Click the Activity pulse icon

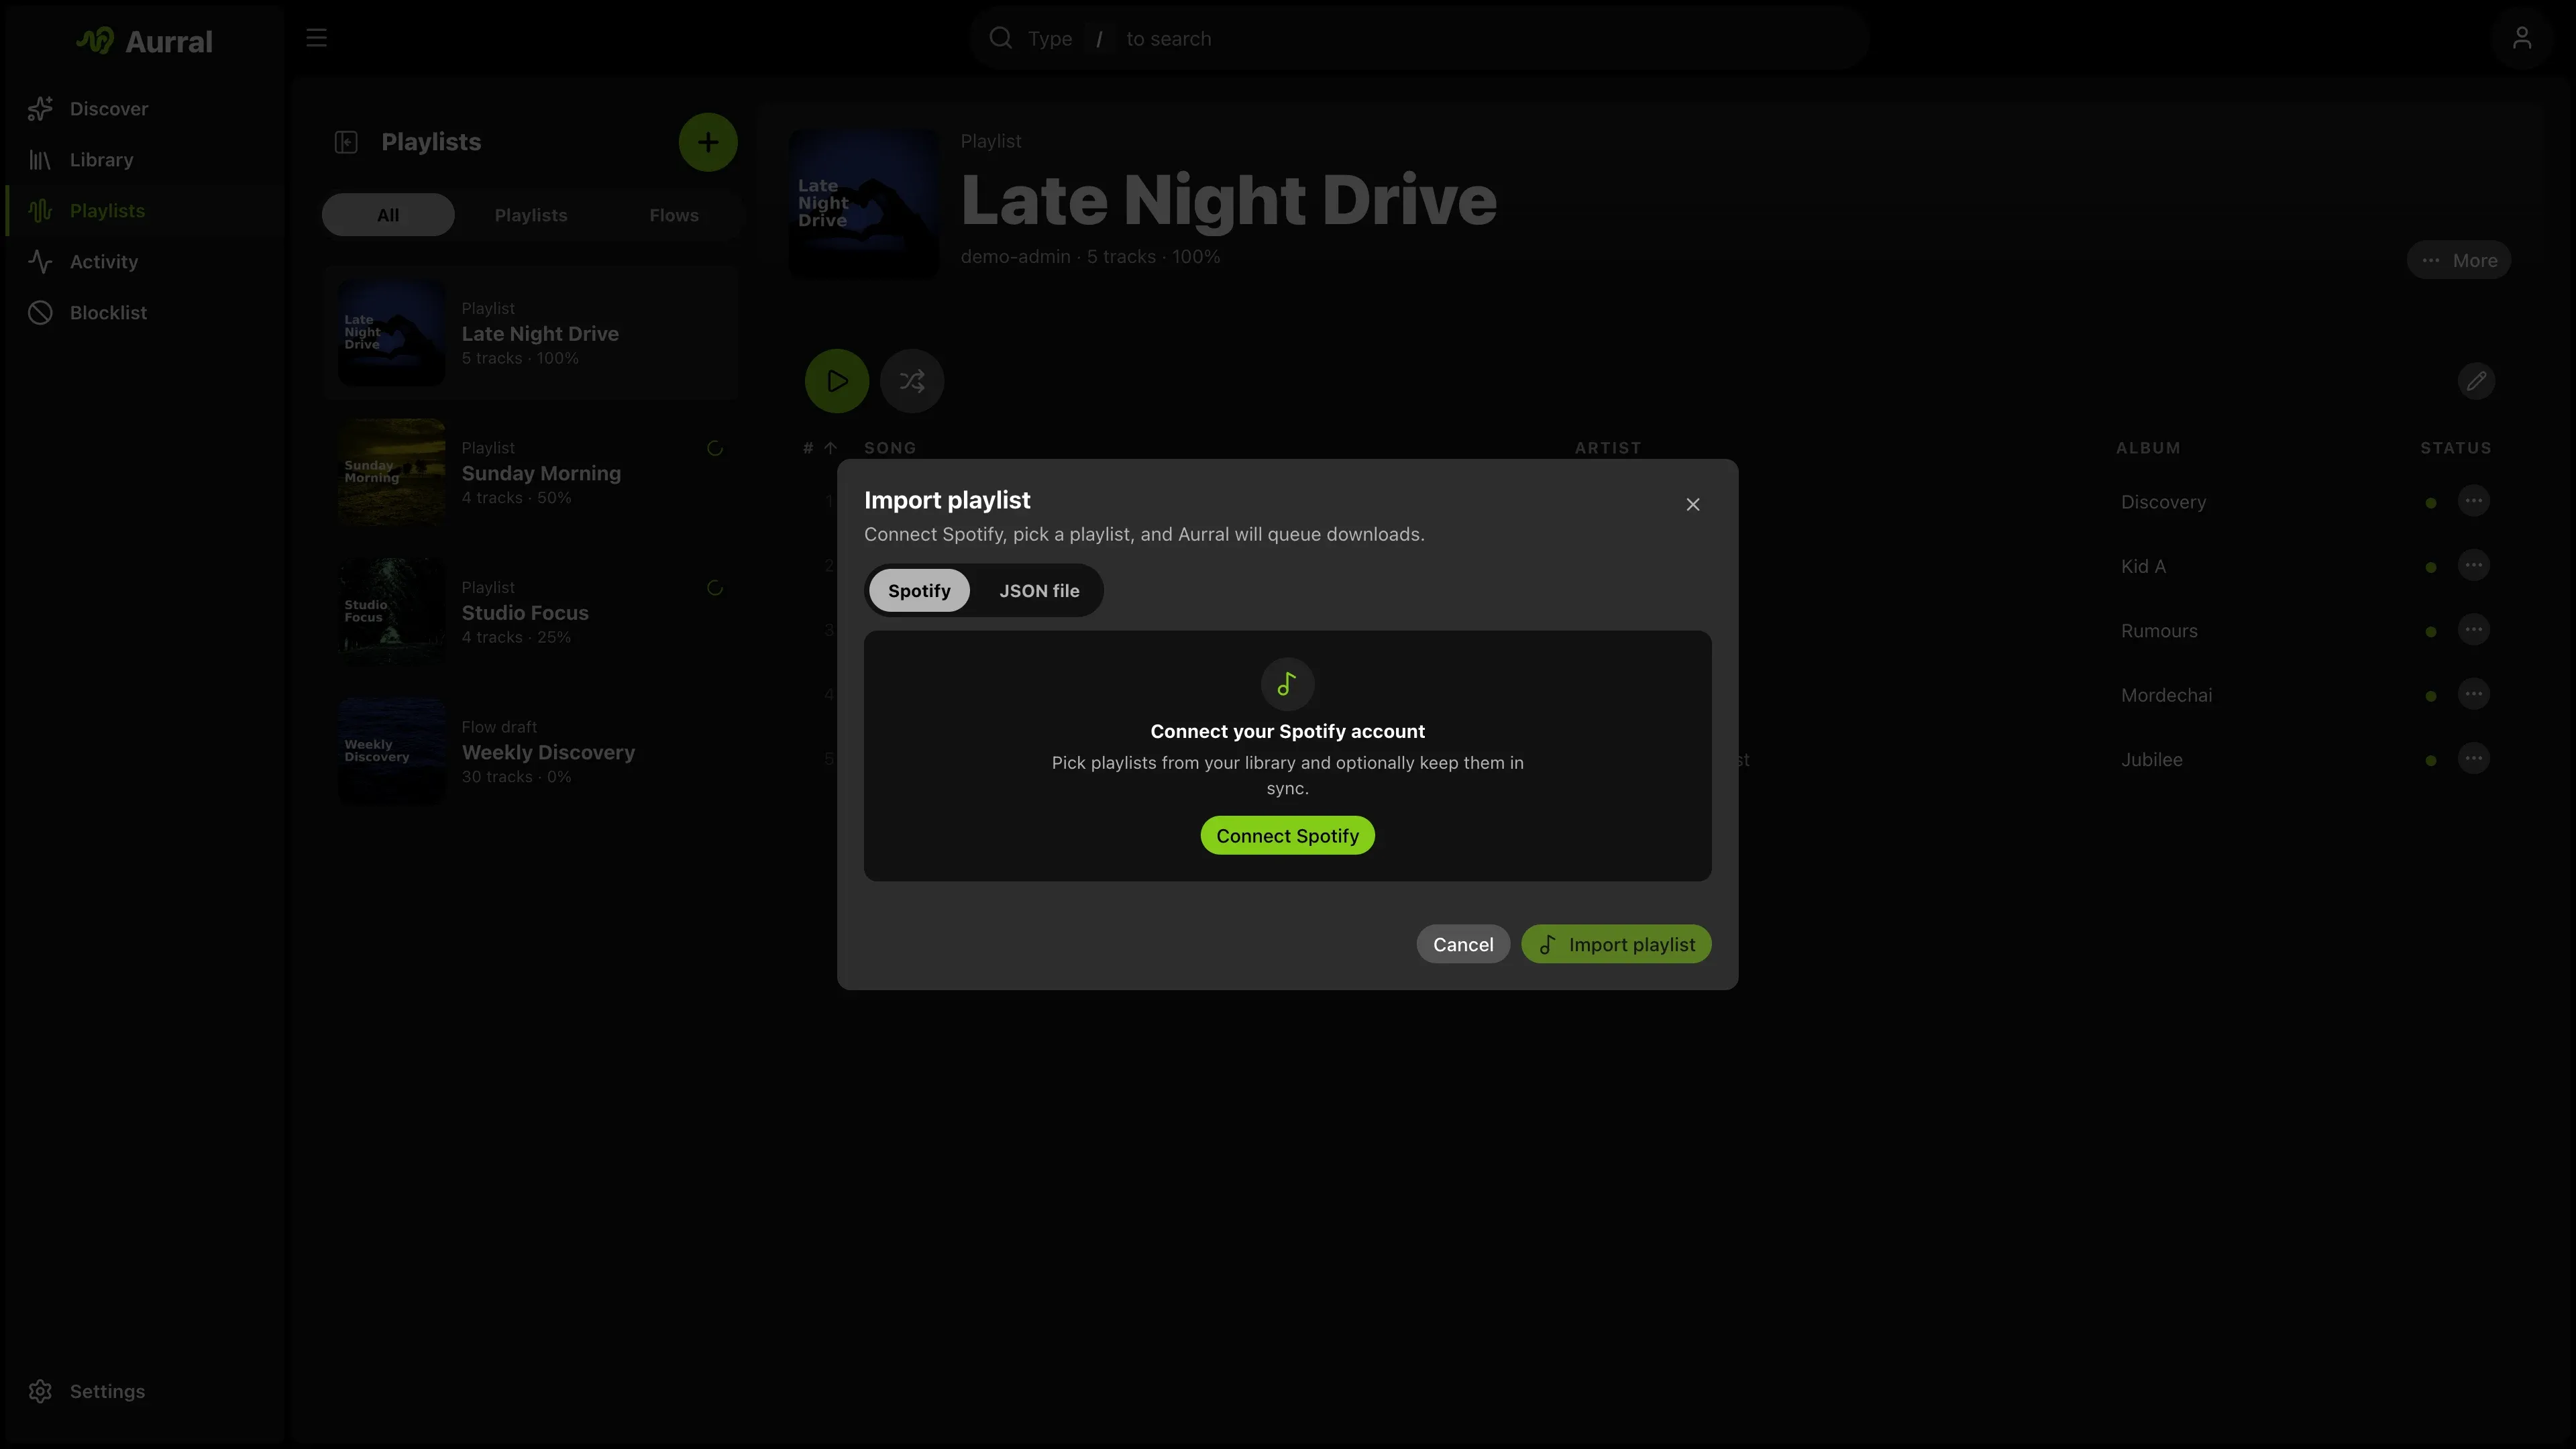[40, 261]
